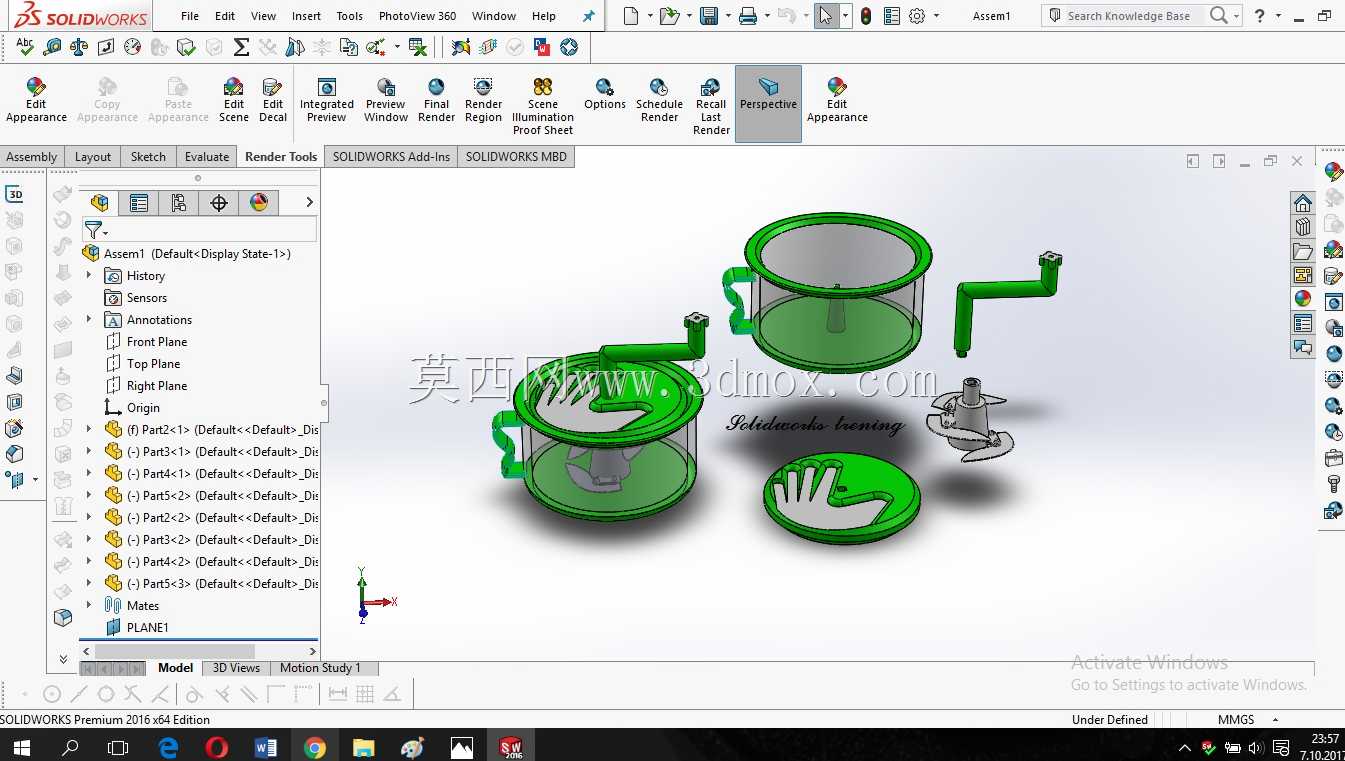Click the Under Defined status text
The image size is (1345, 761).
click(x=1110, y=719)
